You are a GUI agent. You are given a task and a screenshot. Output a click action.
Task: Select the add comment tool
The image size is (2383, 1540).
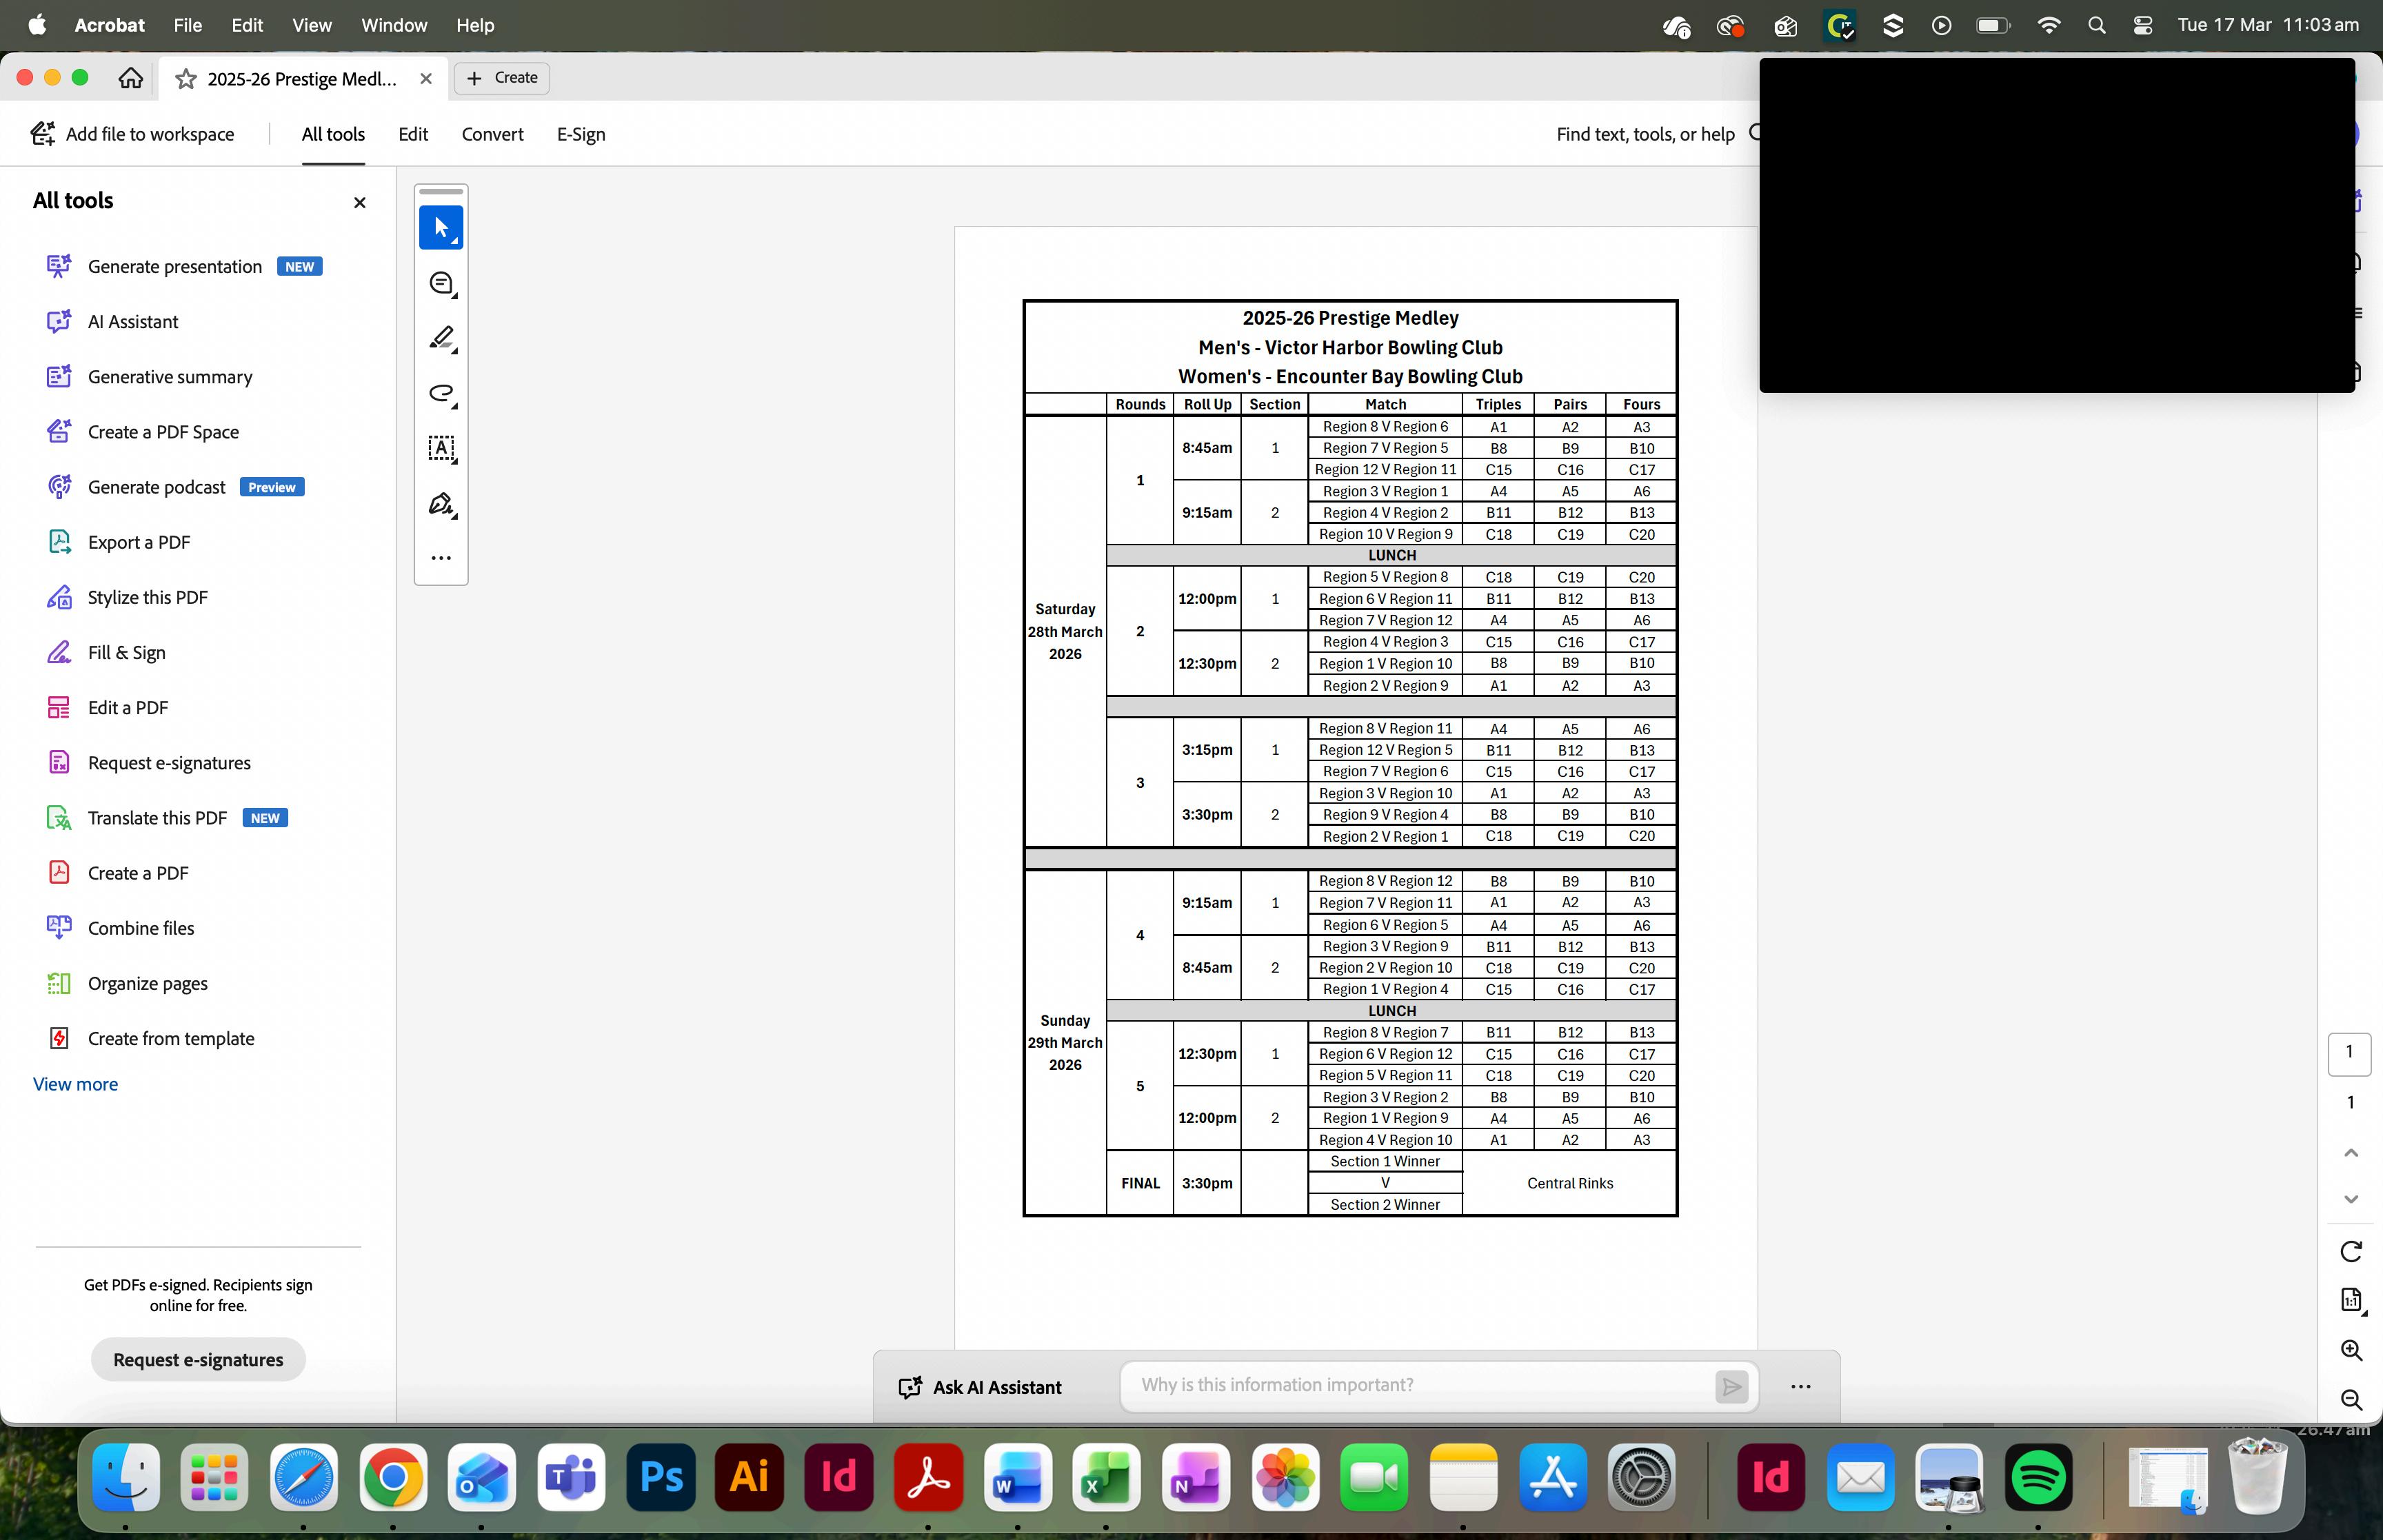pyautogui.click(x=441, y=284)
